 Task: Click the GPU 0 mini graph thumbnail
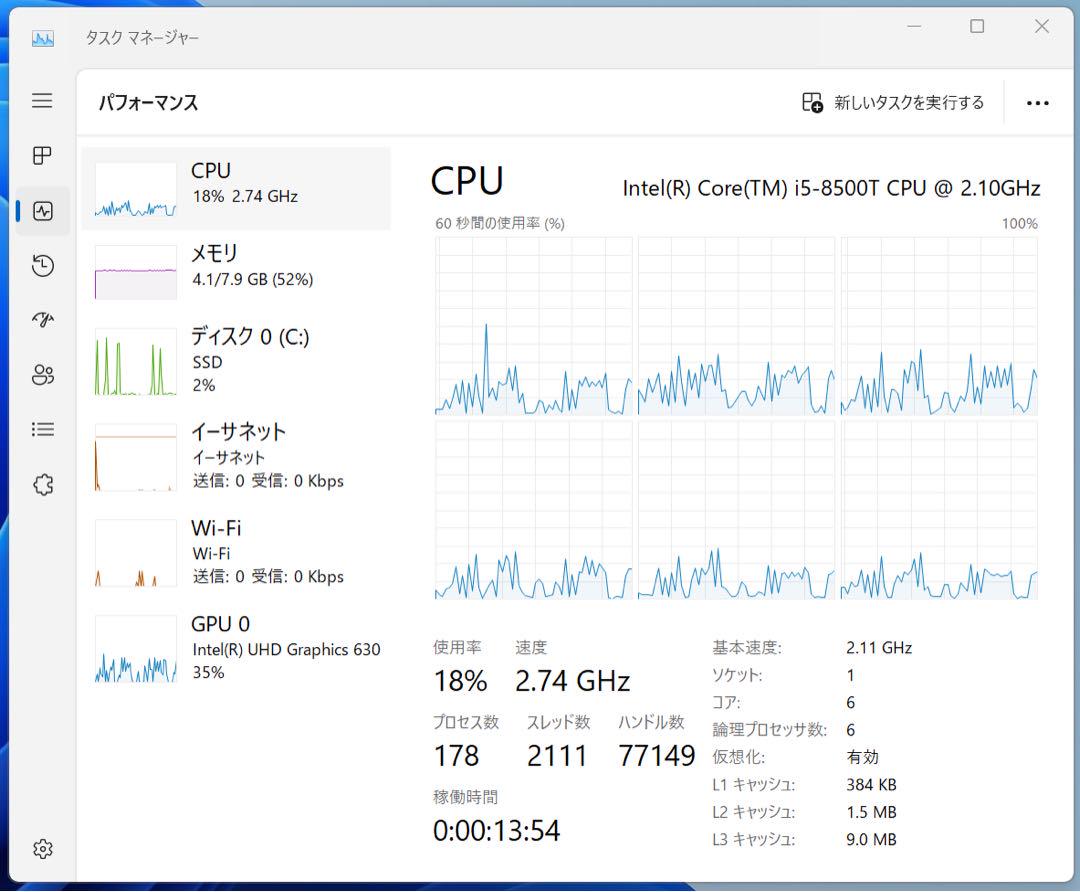tap(136, 649)
